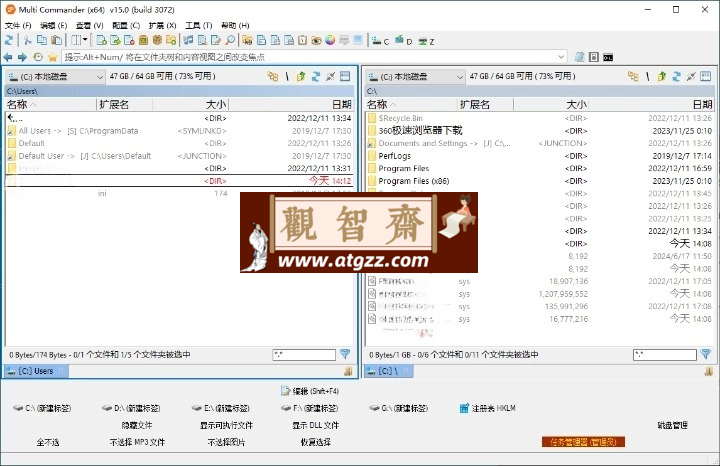Click the 编辑 (Shift+F4) button
Screen dimensions: 720x466
point(310,391)
